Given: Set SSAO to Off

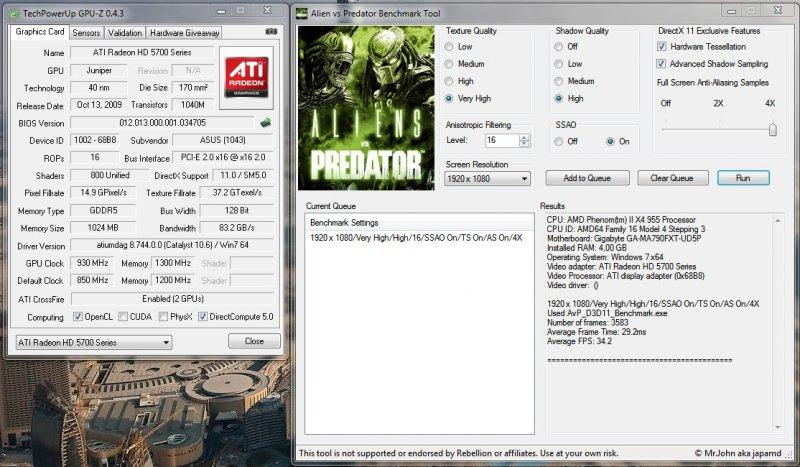Looking at the screenshot, I should pos(559,141).
